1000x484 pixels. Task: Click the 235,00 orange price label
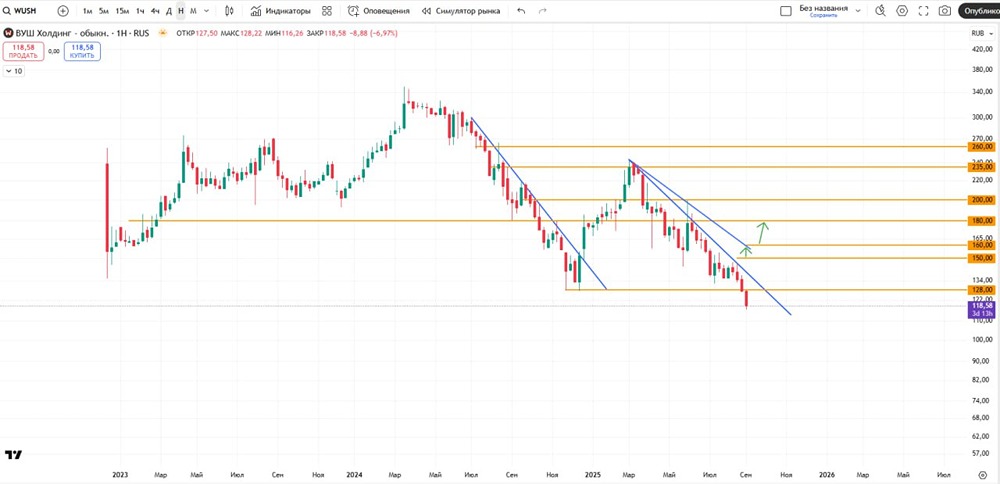pos(982,167)
